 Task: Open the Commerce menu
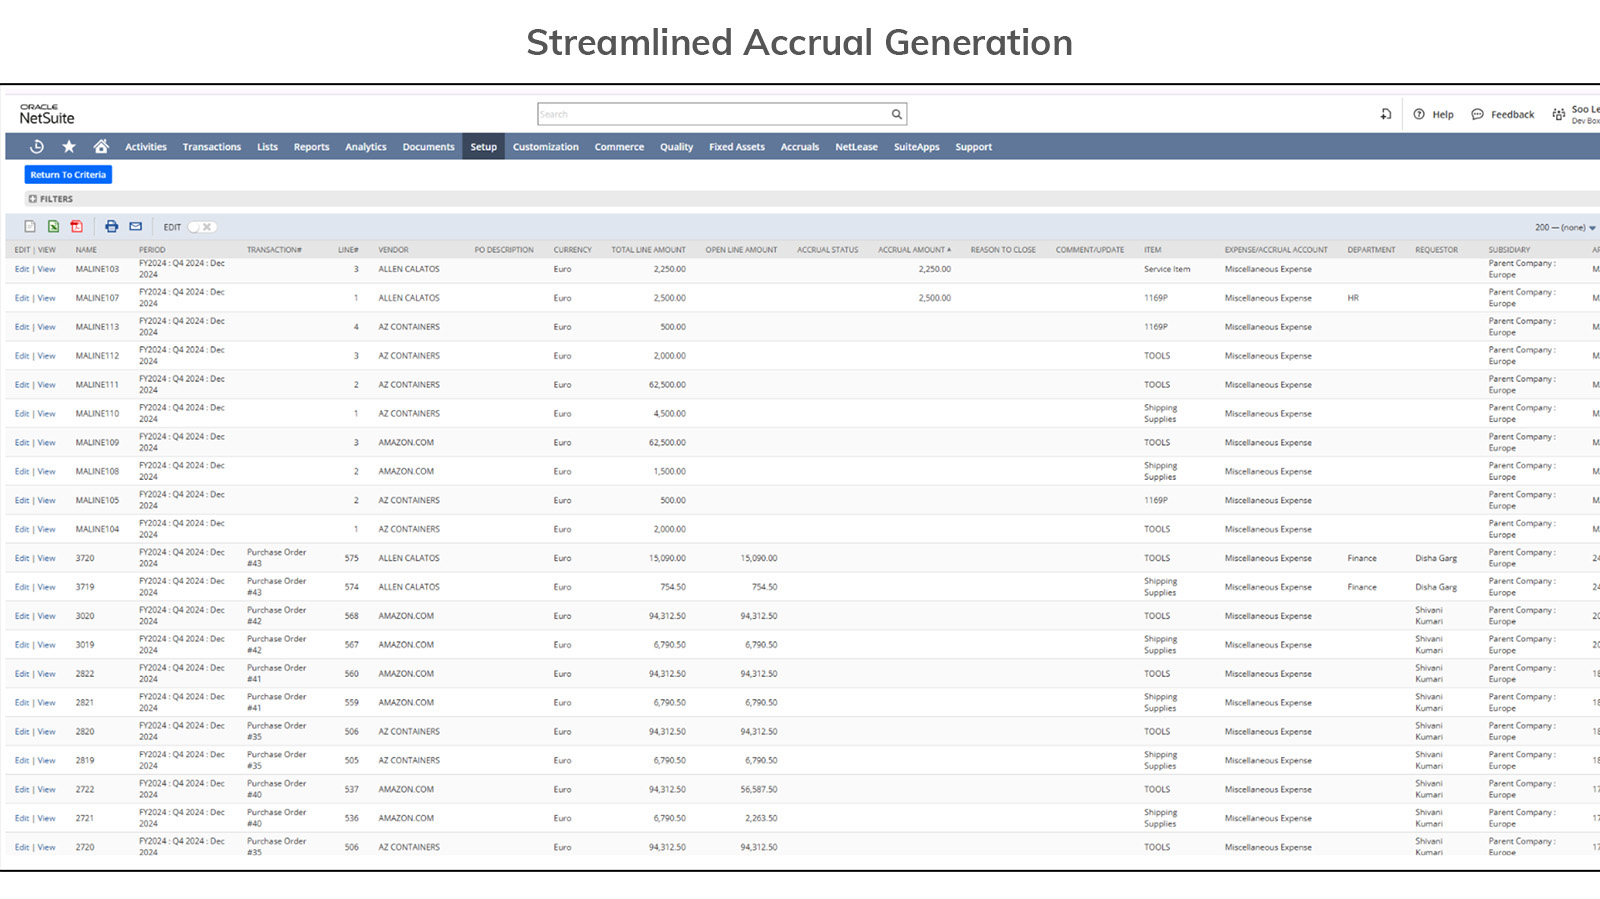[619, 147]
